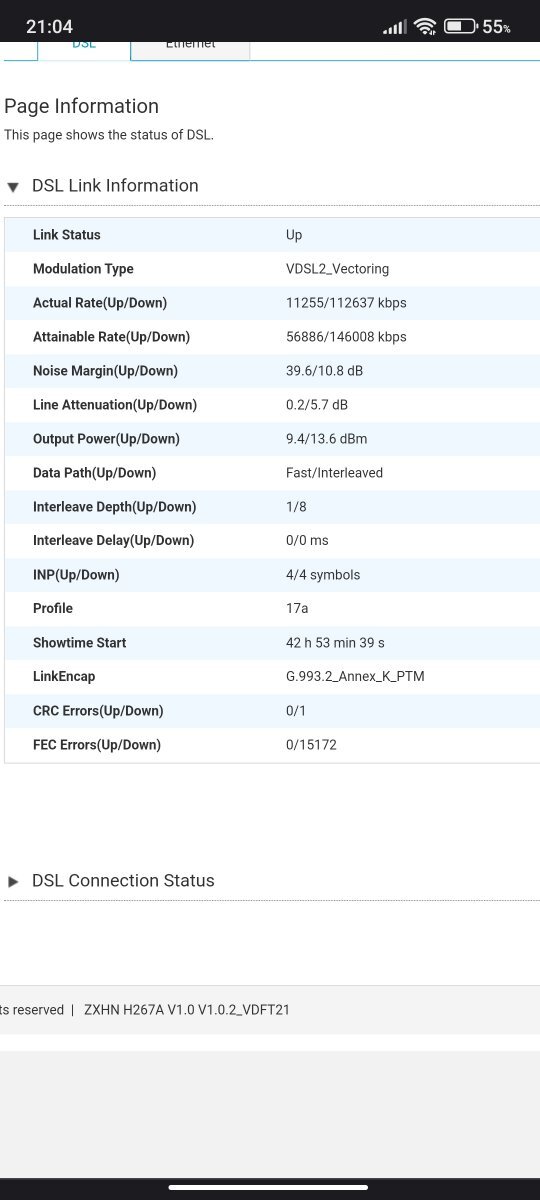The height and width of the screenshot is (1200, 540).
Task: Tap the clock showing 21:04
Action: click(49, 27)
